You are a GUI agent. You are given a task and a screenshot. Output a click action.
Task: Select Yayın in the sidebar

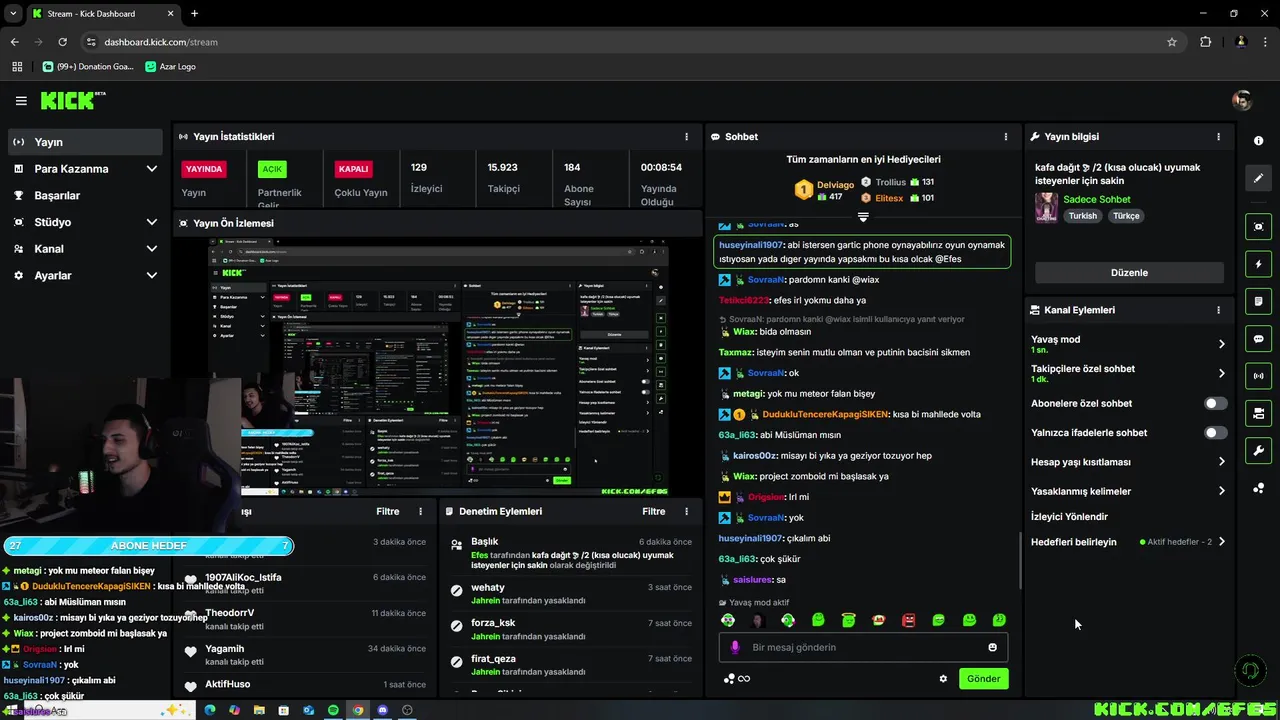pos(85,142)
